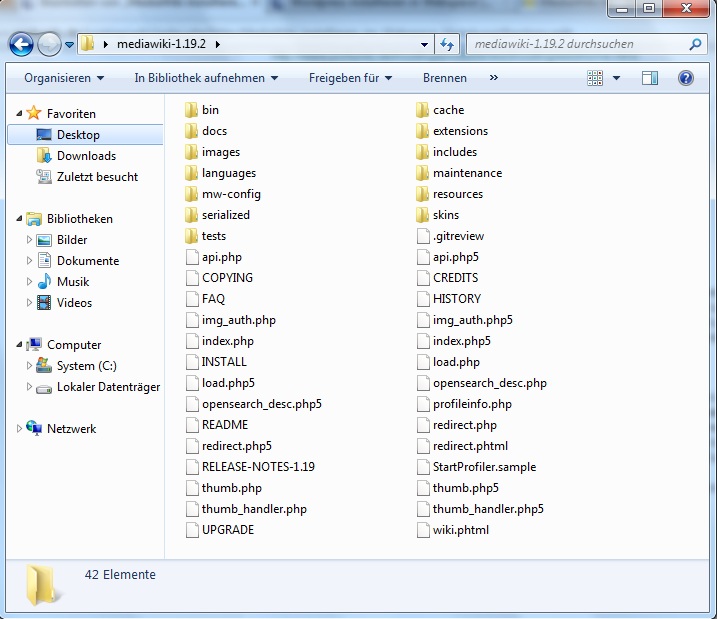Click the Brennen toolbar button
Screen dimensions: 718x619
(x=444, y=78)
